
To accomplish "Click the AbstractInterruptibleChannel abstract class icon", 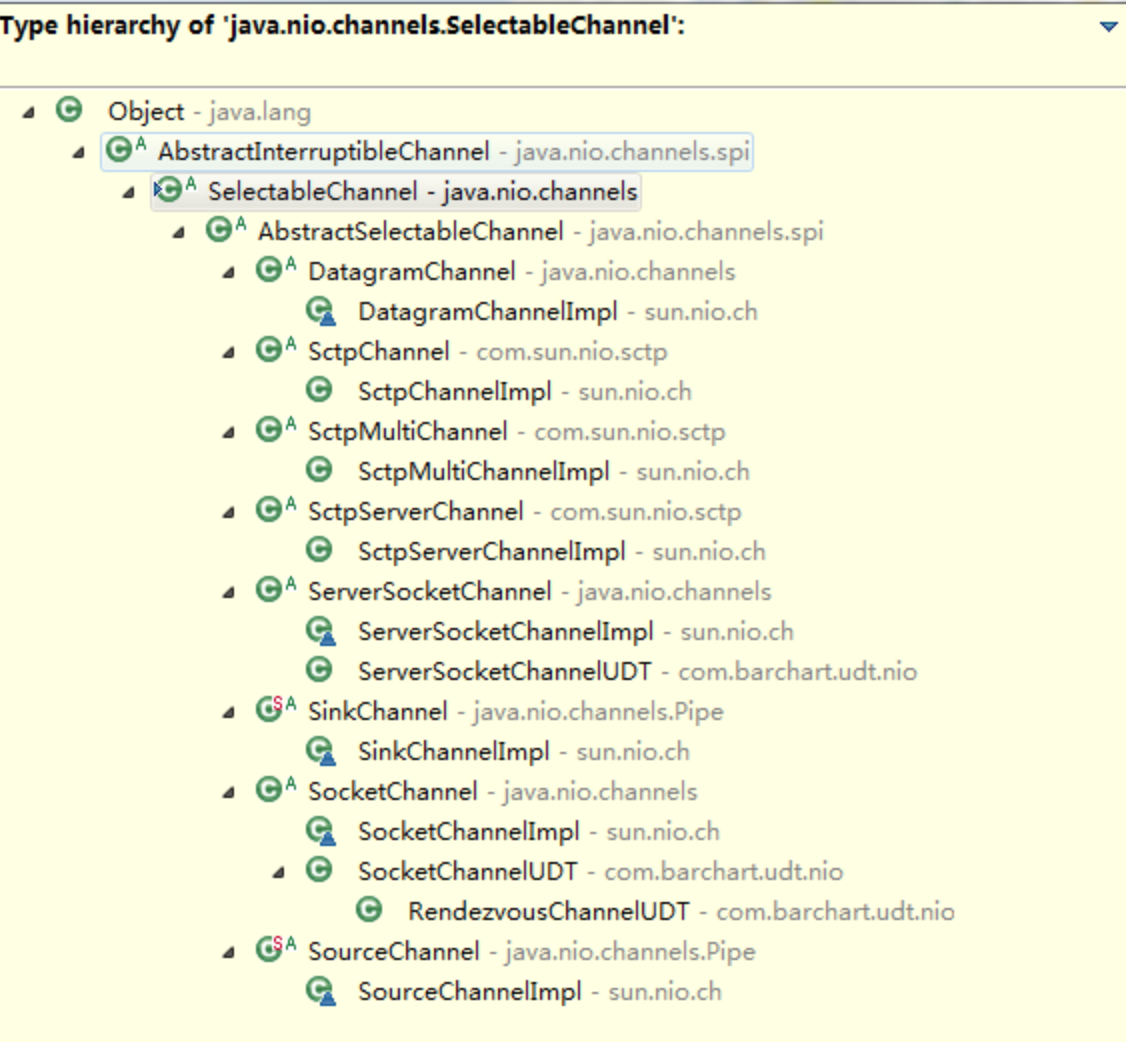I will (120, 151).
